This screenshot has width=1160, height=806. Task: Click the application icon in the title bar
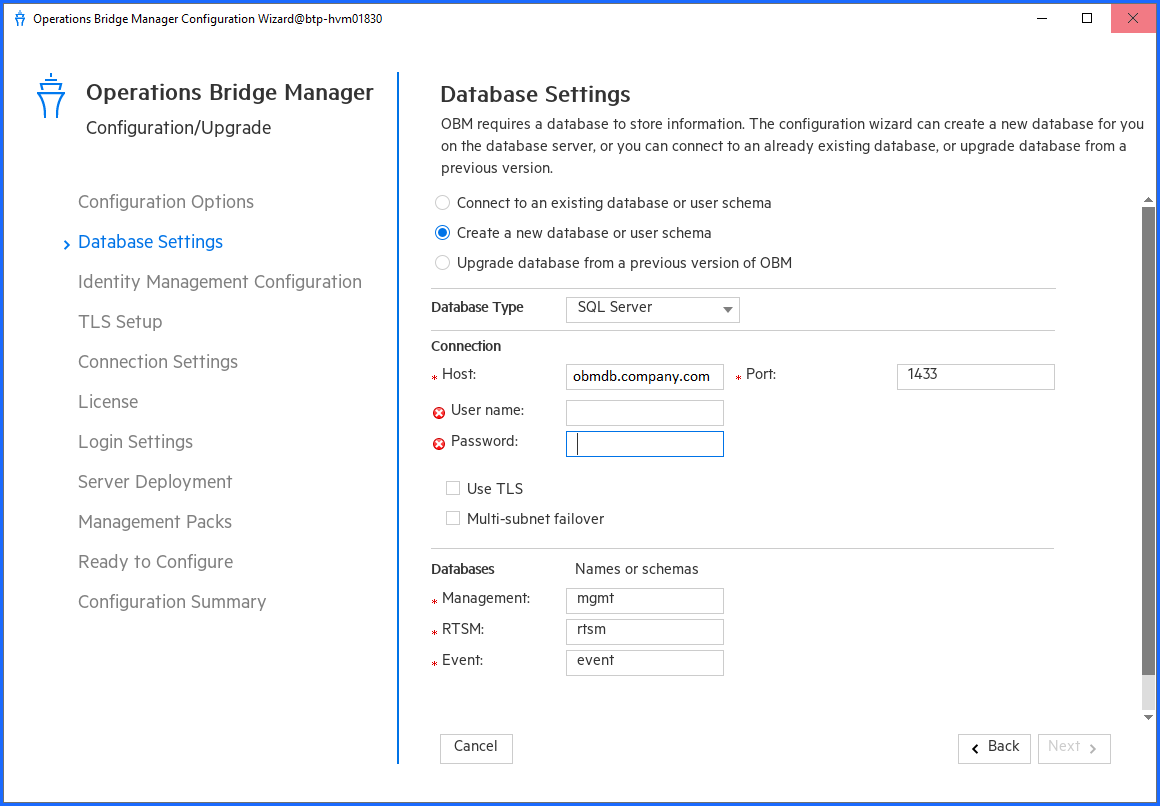click(x=19, y=18)
